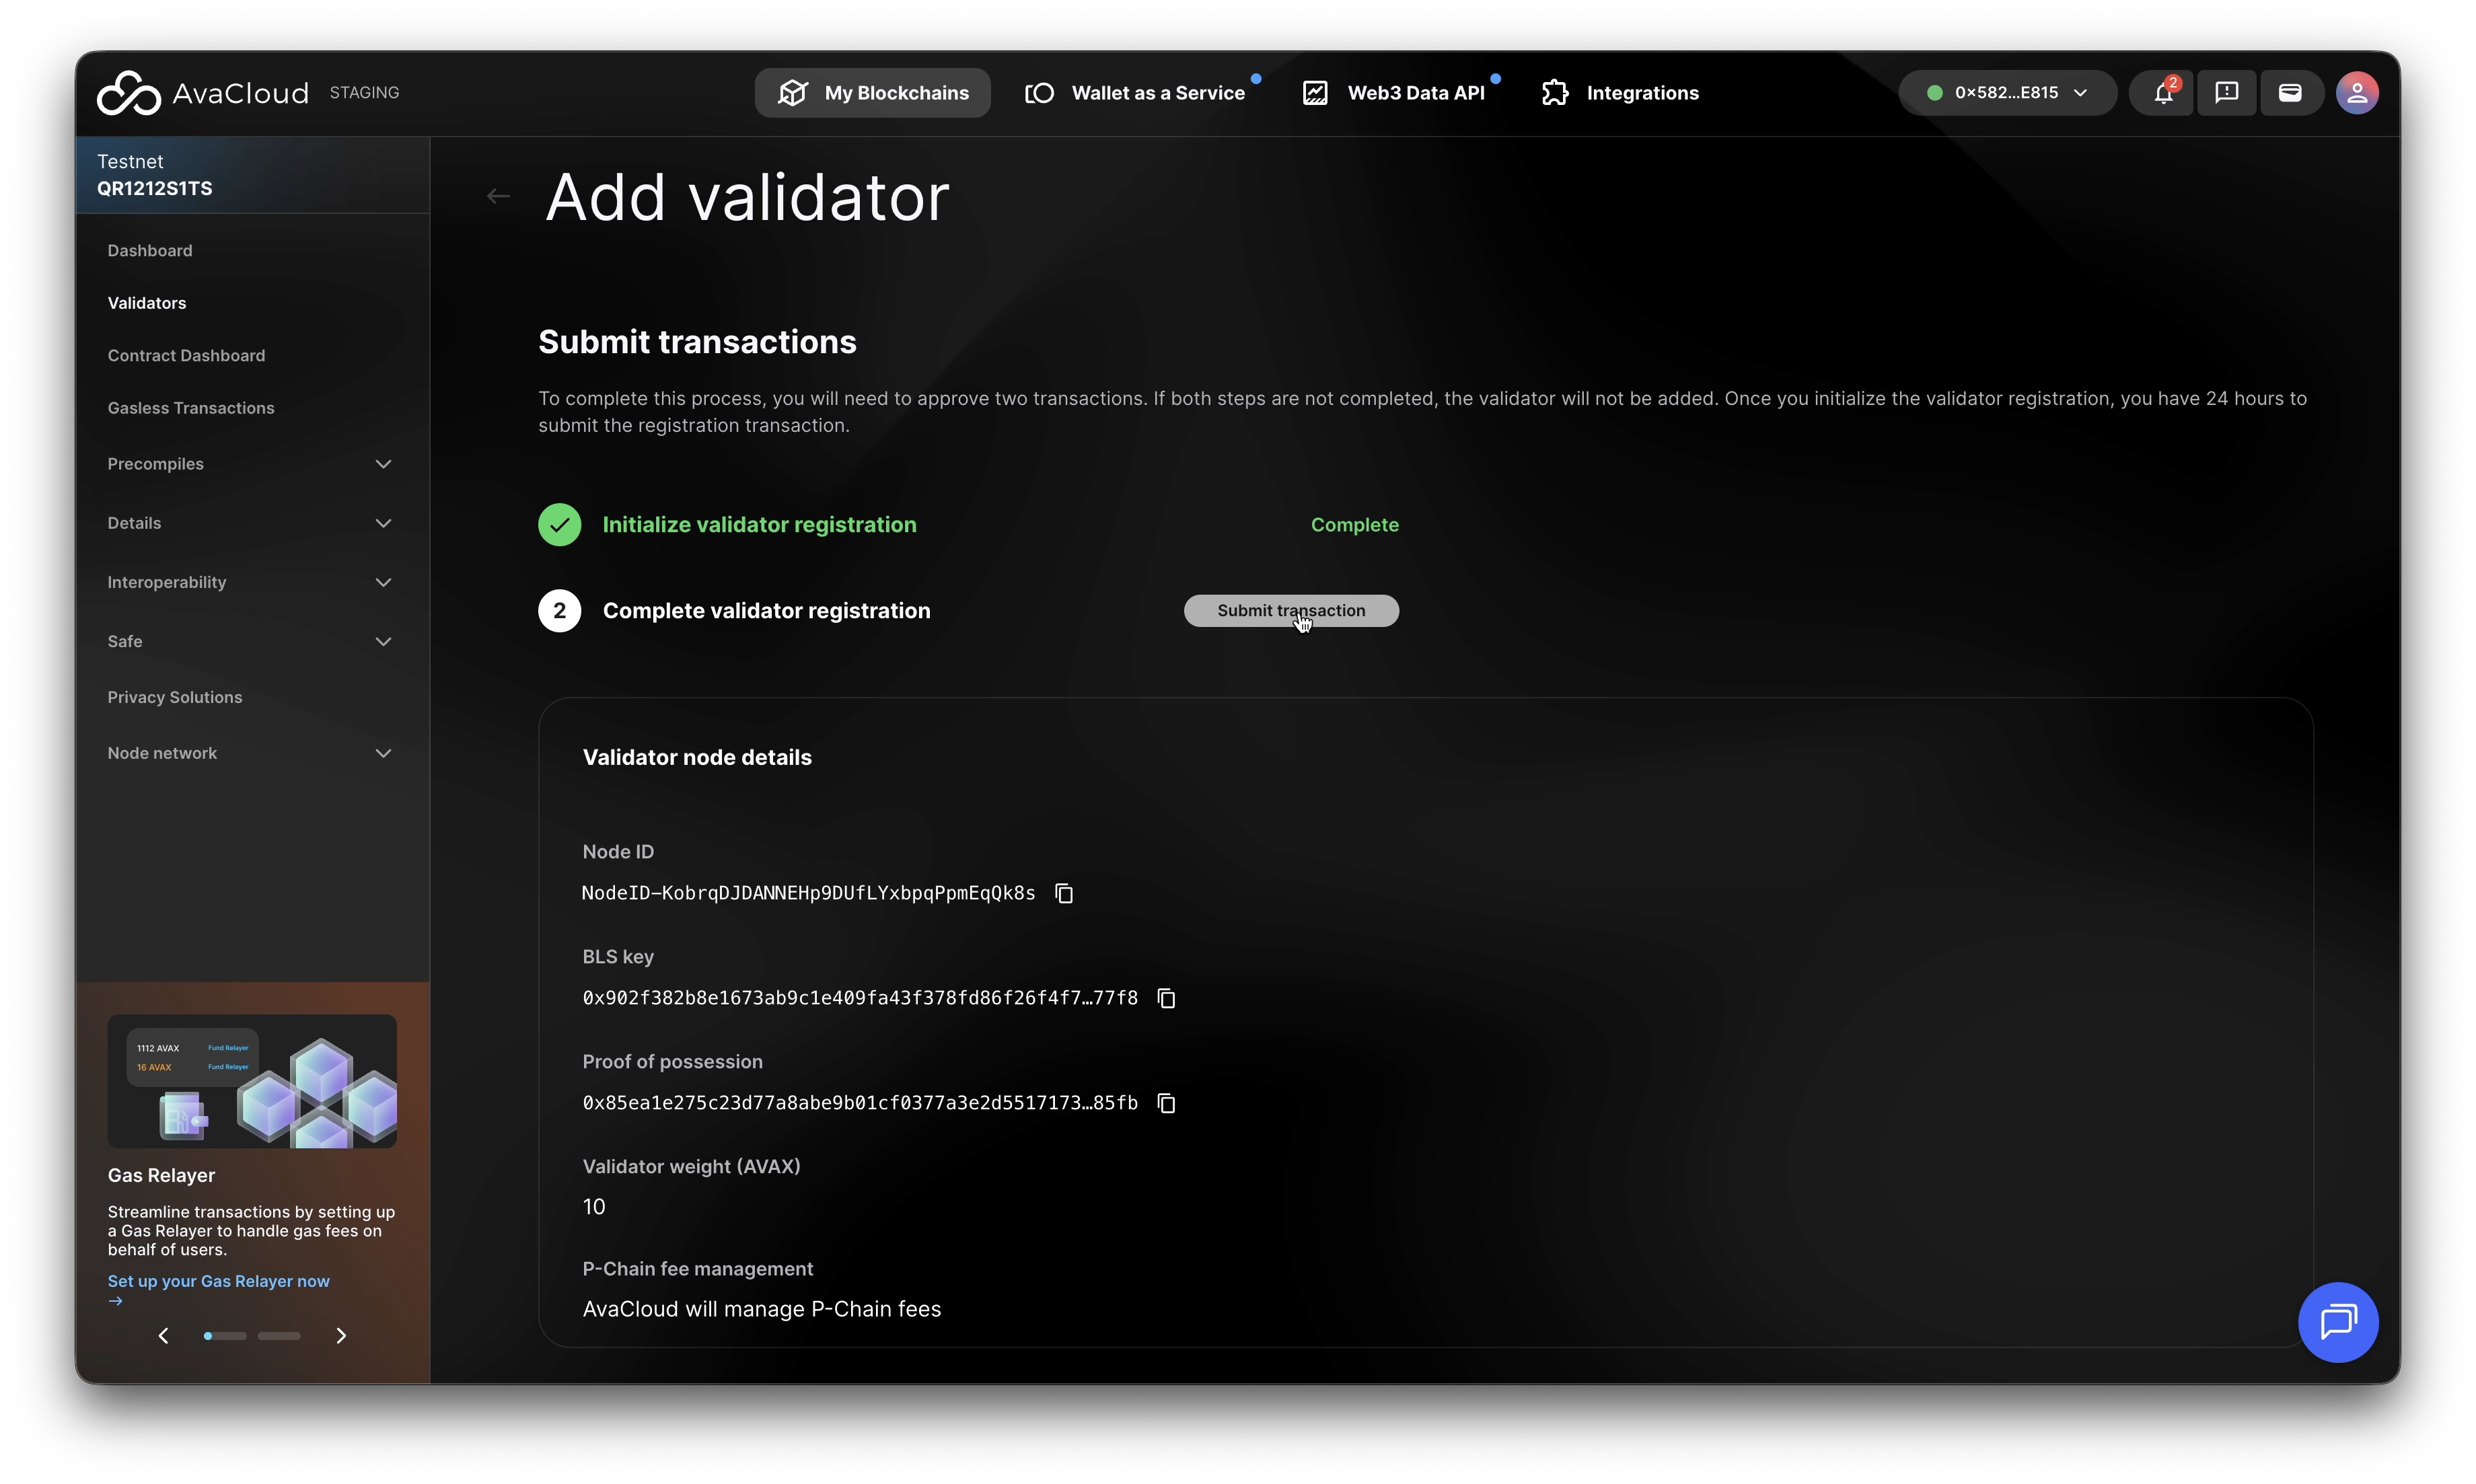This screenshot has width=2476, height=1484.
Task: Follow Set up your Gas Relayer link
Action: (218, 1281)
